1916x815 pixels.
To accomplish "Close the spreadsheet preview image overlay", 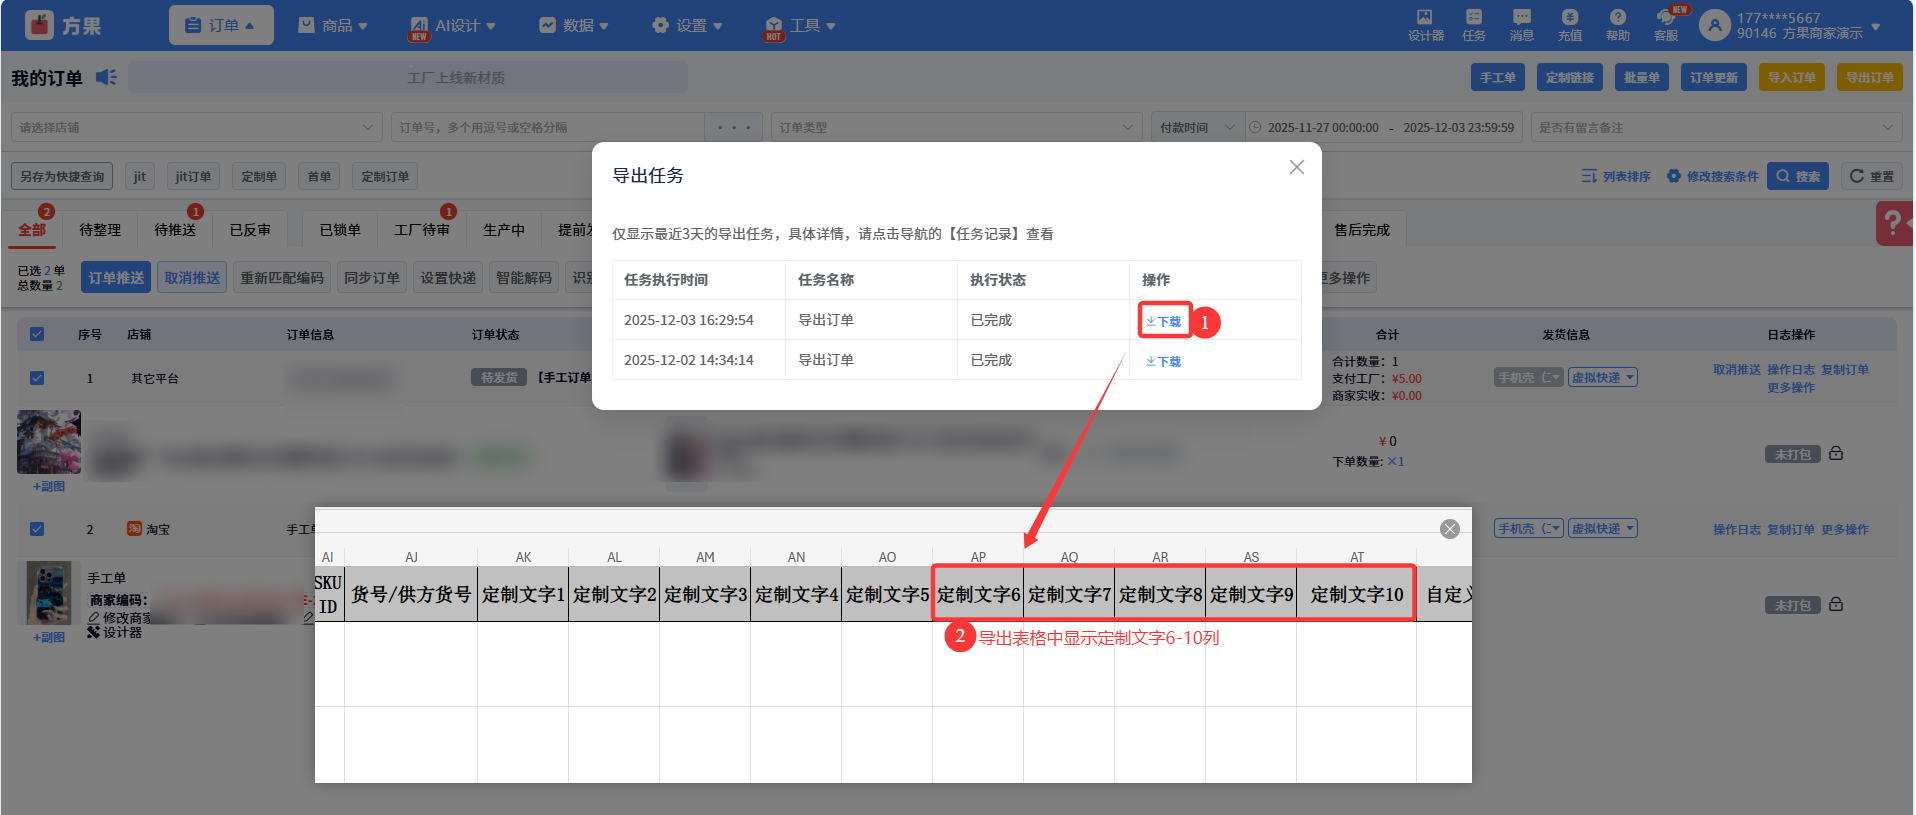I will 1449,529.
